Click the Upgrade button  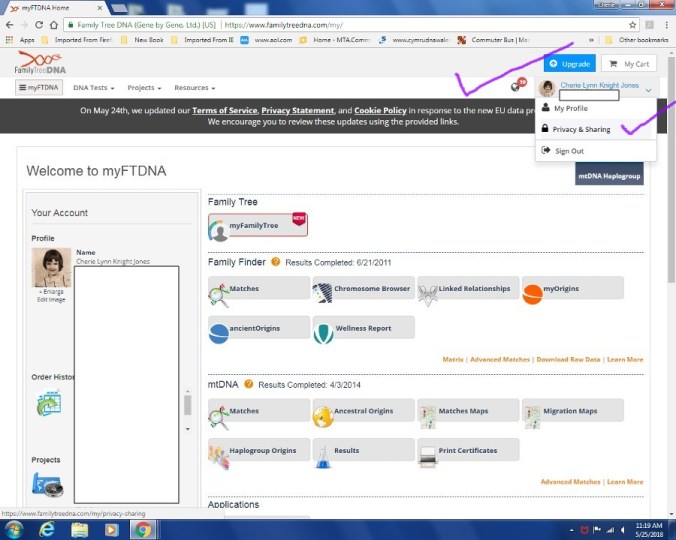[x=570, y=64]
